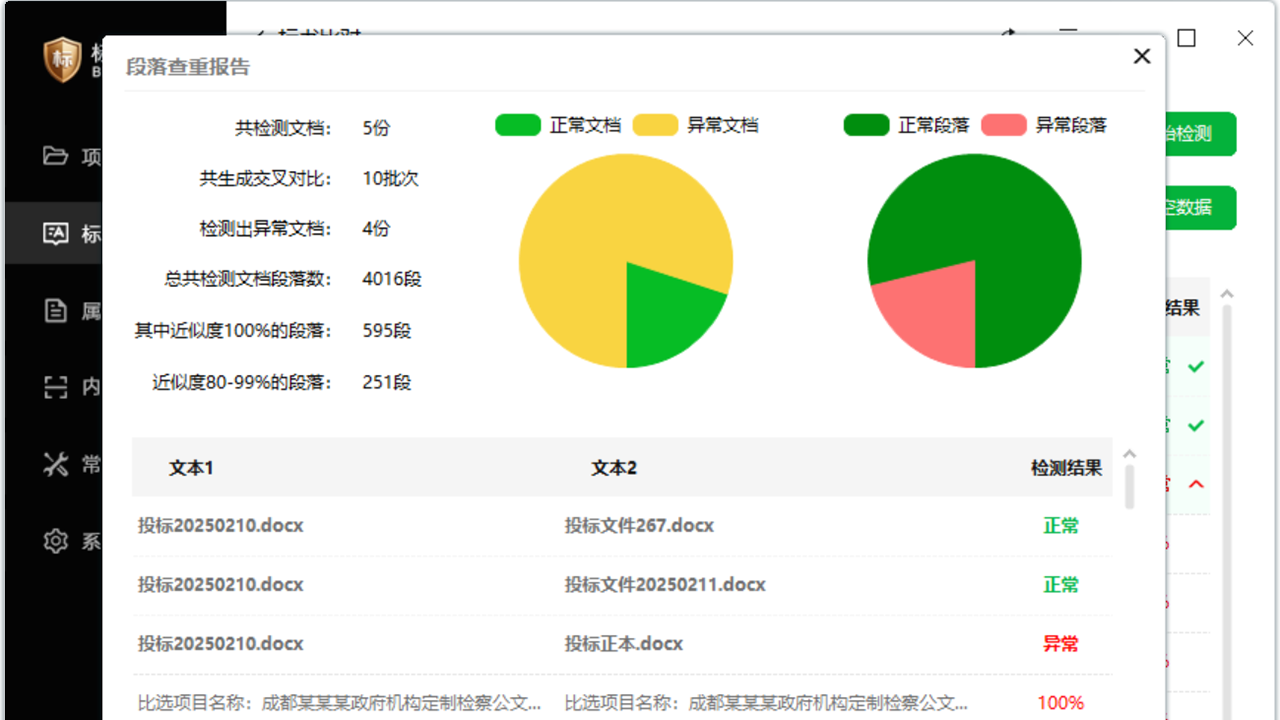Close the 段落查重报告 dialog

point(1141,56)
